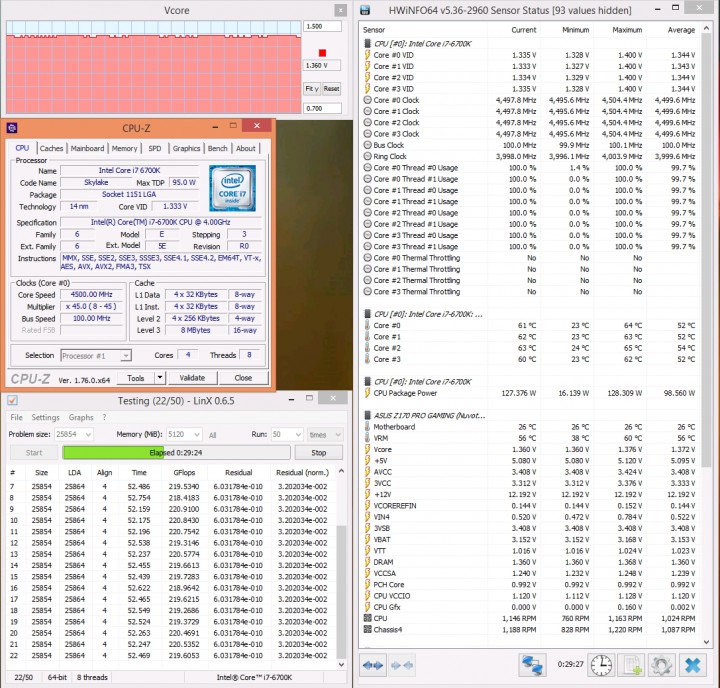The height and width of the screenshot is (688, 720).
Task: Open the LinX Graphs menu
Action: (81, 417)
